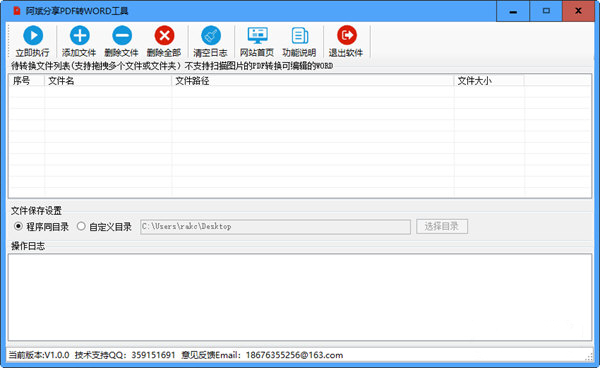This screenshot has width=600, height=368.
Task: Click the 文件路径 column header
Action: click(x=313, y=81)
